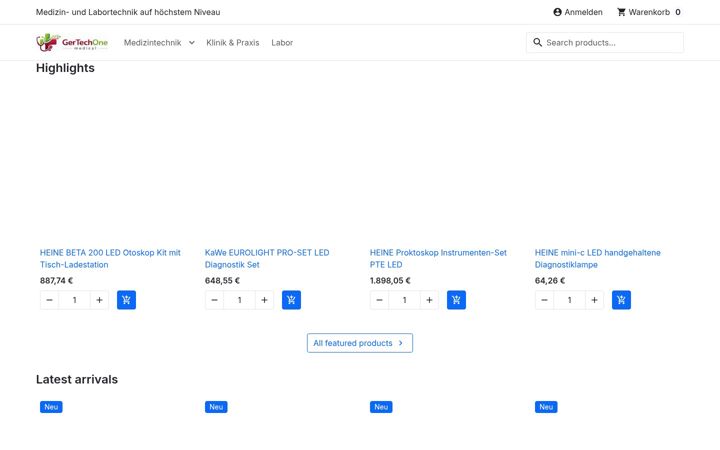Screen dimensions: 720x450
Task: Click the Medizin- und Labortechnik tagline
Action: coord(128,12)
